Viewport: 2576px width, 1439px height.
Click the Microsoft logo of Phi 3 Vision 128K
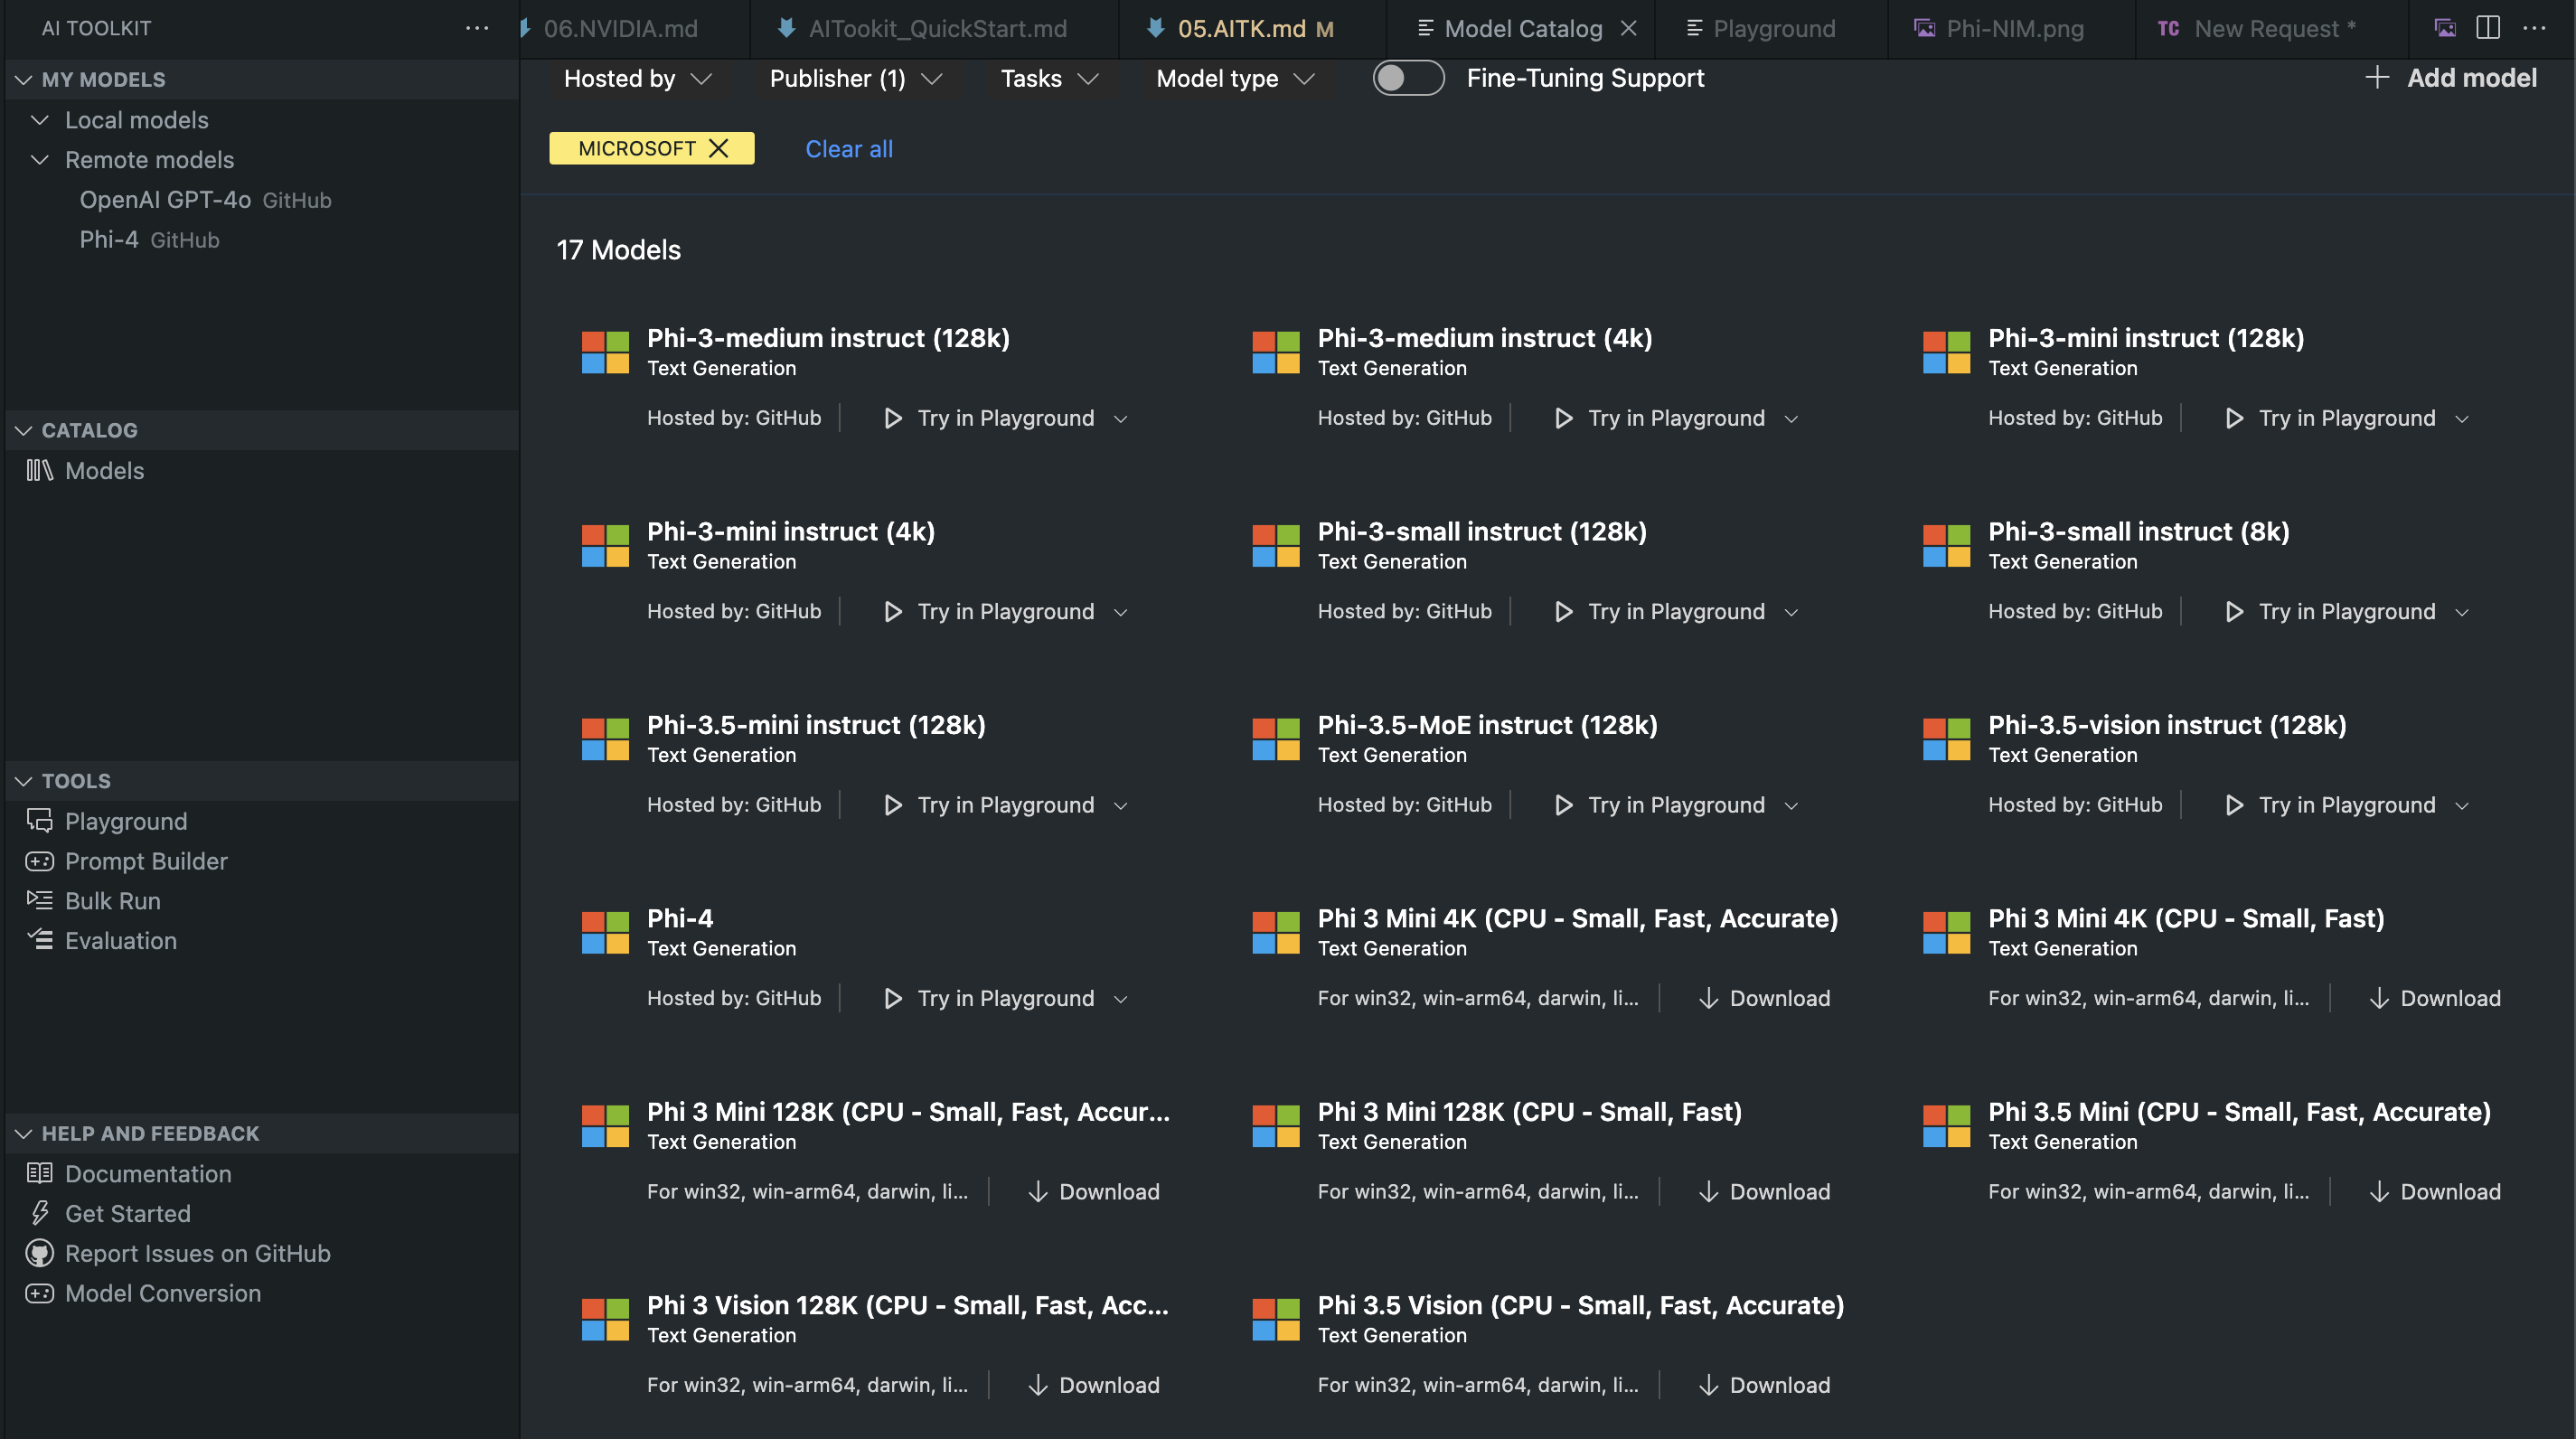coord(605,1319)
